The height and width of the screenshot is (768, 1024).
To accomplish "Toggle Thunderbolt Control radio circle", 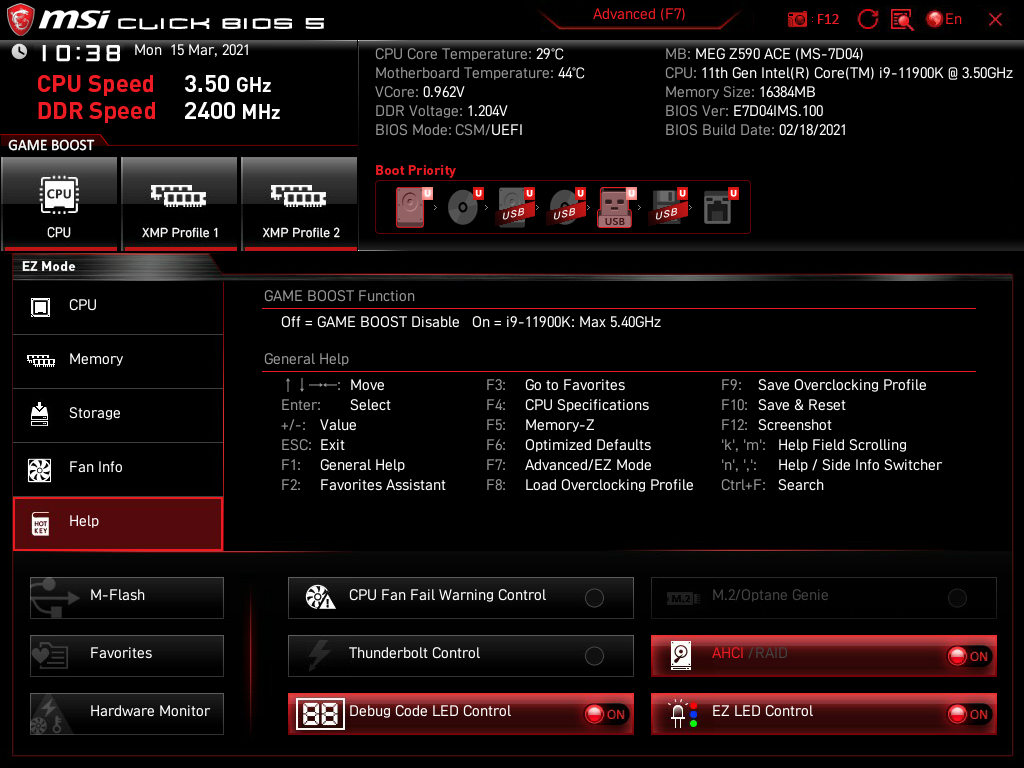I will coord(594,656).
